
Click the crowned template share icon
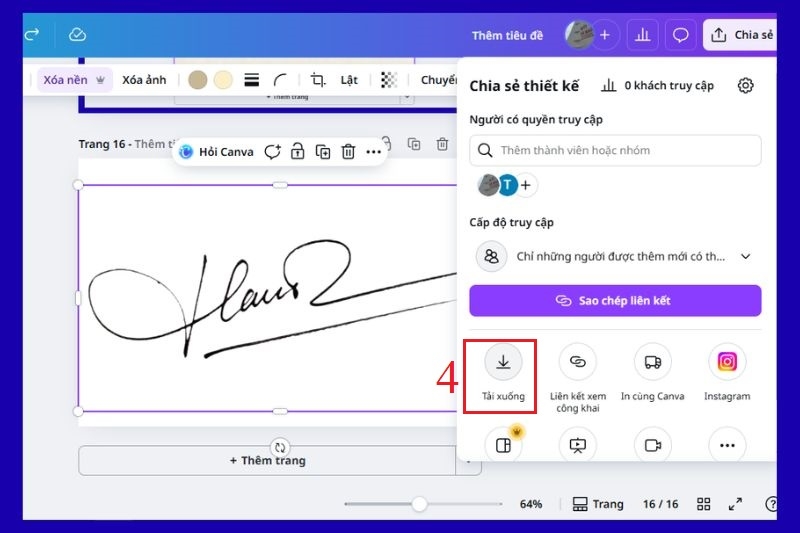point(503,445)
